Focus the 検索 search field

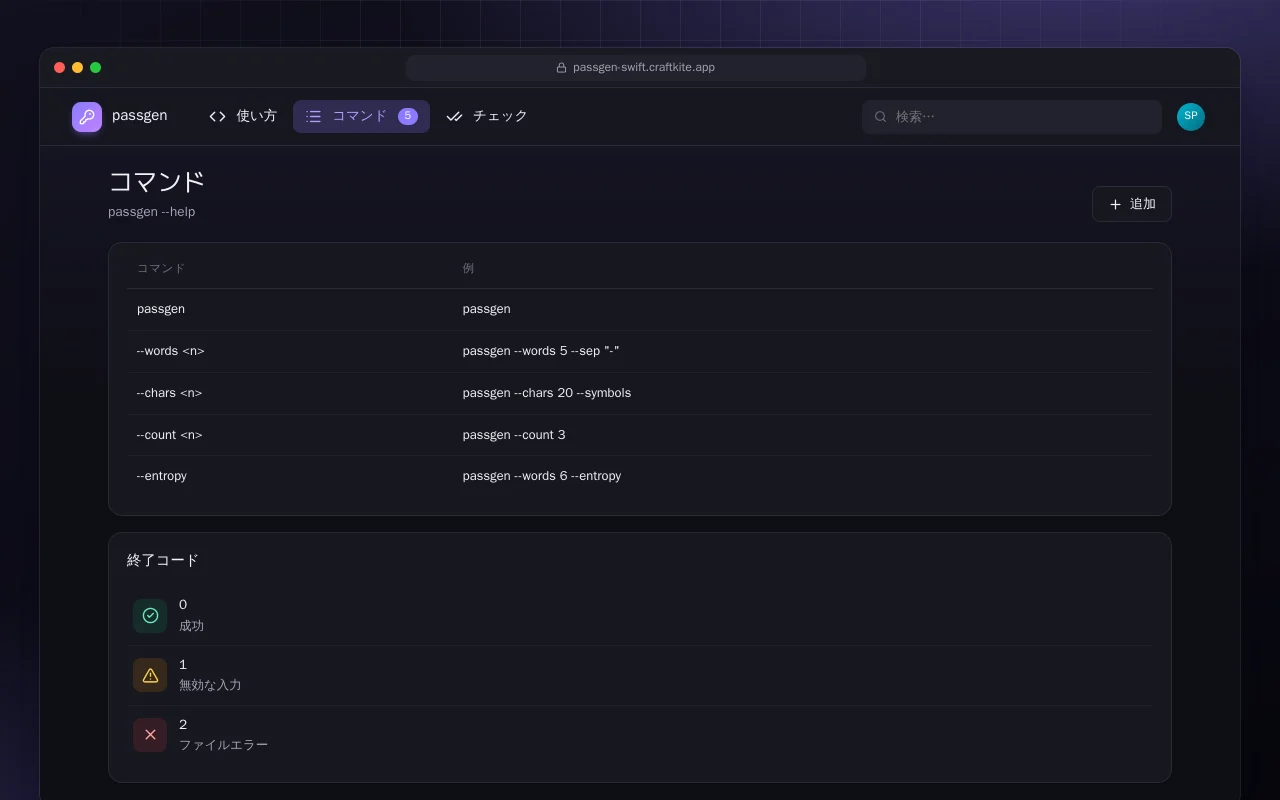[x=1011, y=117]
